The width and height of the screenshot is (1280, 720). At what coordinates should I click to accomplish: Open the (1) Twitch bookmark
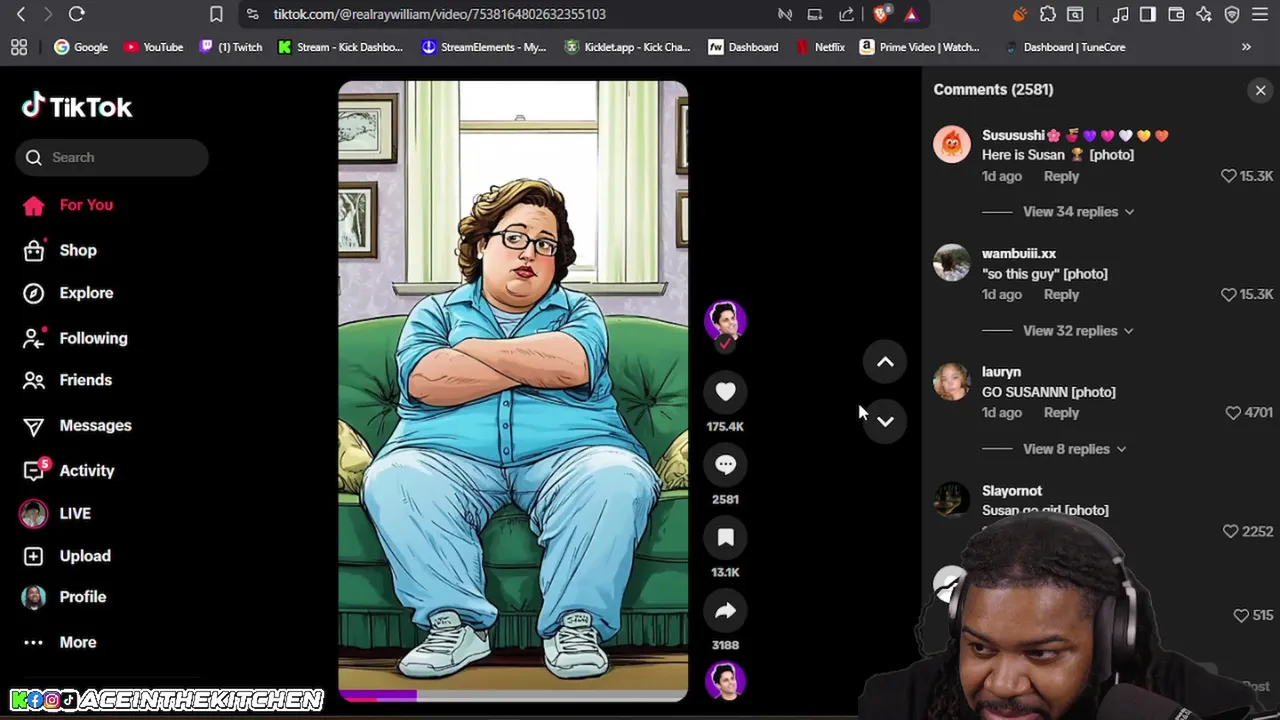(231, 47)
